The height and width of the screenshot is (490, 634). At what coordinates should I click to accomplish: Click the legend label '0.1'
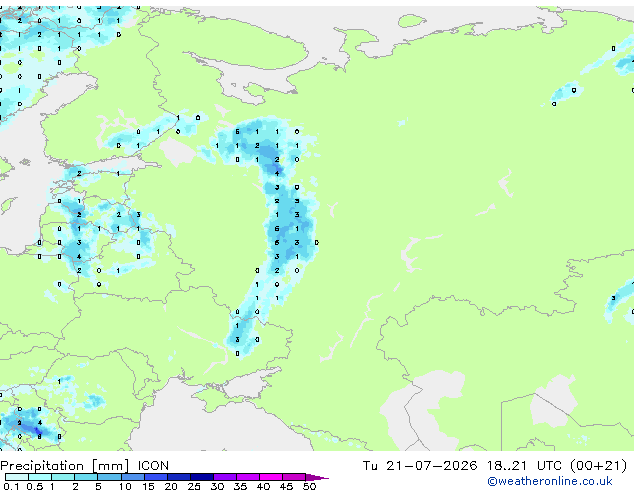coord(11,486)
